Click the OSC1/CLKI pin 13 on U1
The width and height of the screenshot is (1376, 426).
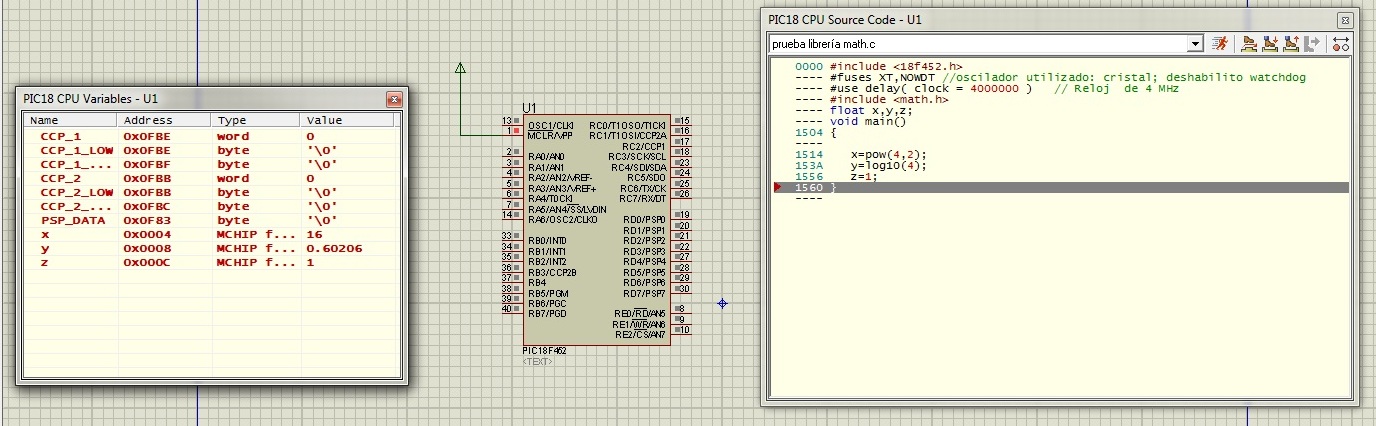pos(512,121)
